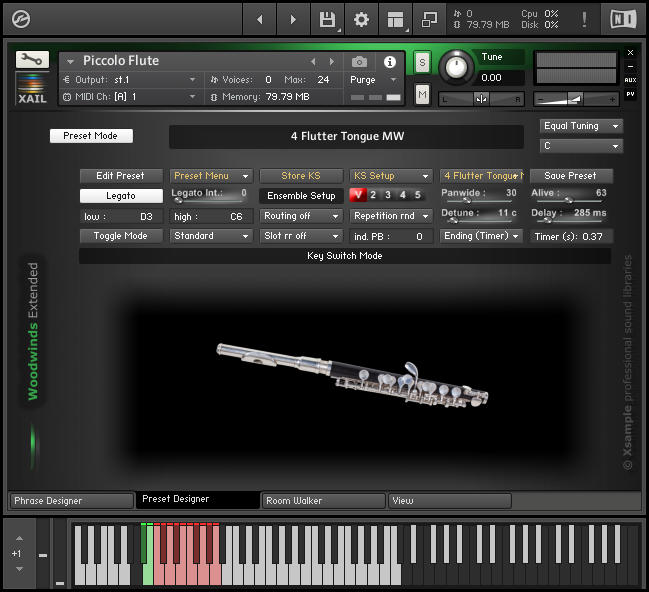649x592 pixels.
Task: Toggle the Legato button
Action: tap(121, 196)
